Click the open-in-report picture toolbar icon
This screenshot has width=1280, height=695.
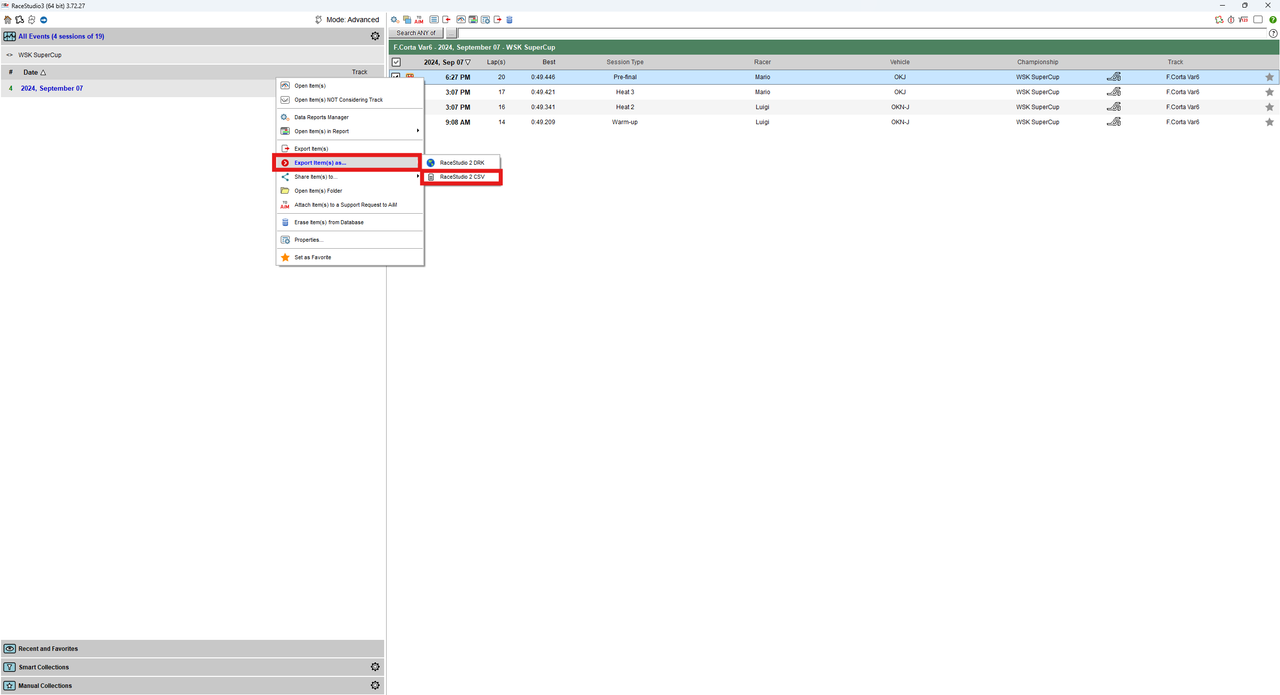click(473, 20)
